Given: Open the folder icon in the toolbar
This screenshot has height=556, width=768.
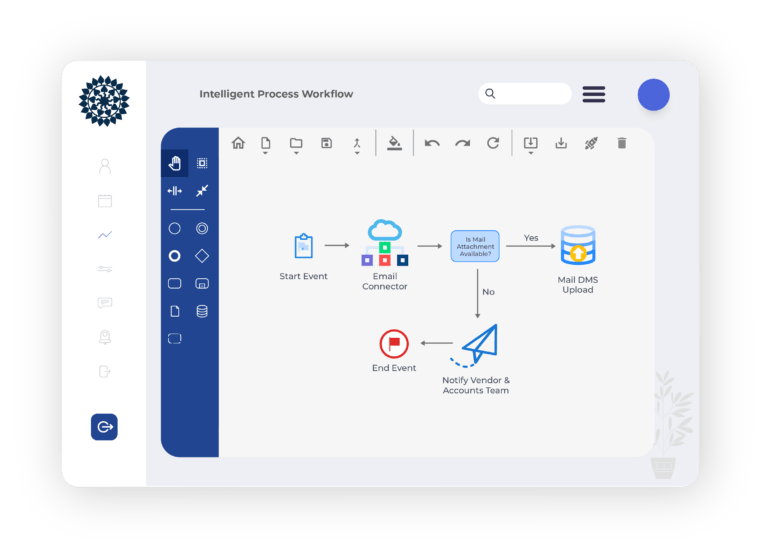Looking at the screenshot, I should [x=296, y=143].
